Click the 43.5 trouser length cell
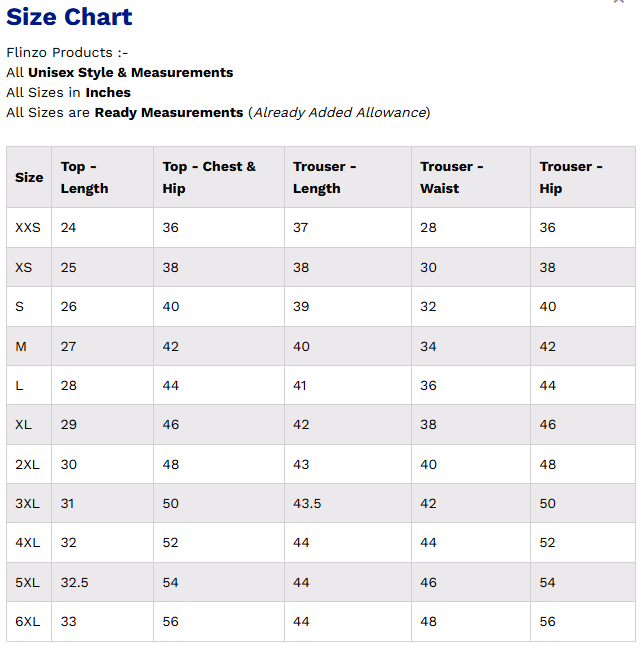Image resolution: width=643 pixels, height=648 pixels. pos(307,504)
